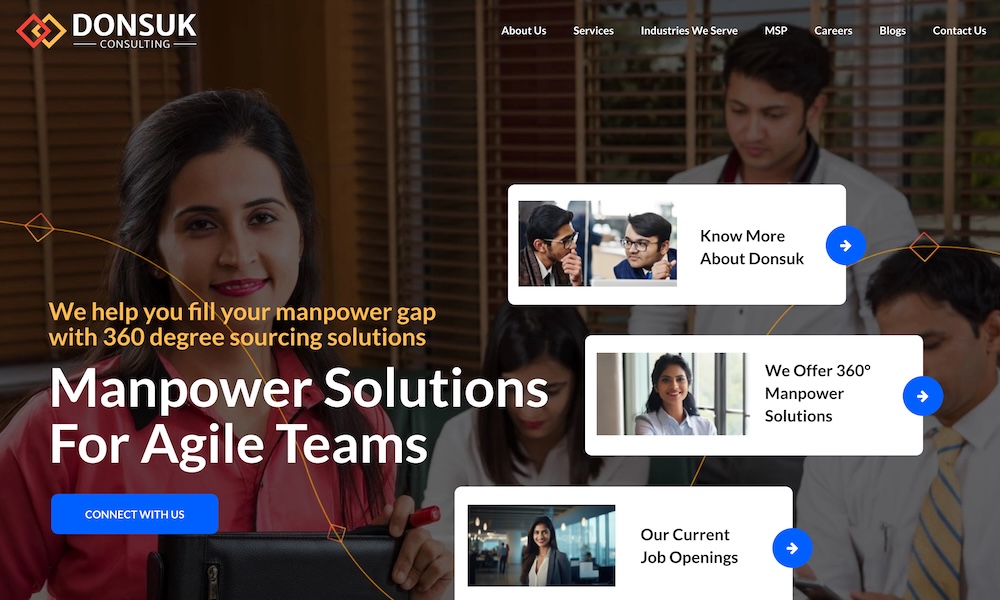Click arrow button beside Our Current Job Openings

(x=792, y=548)
